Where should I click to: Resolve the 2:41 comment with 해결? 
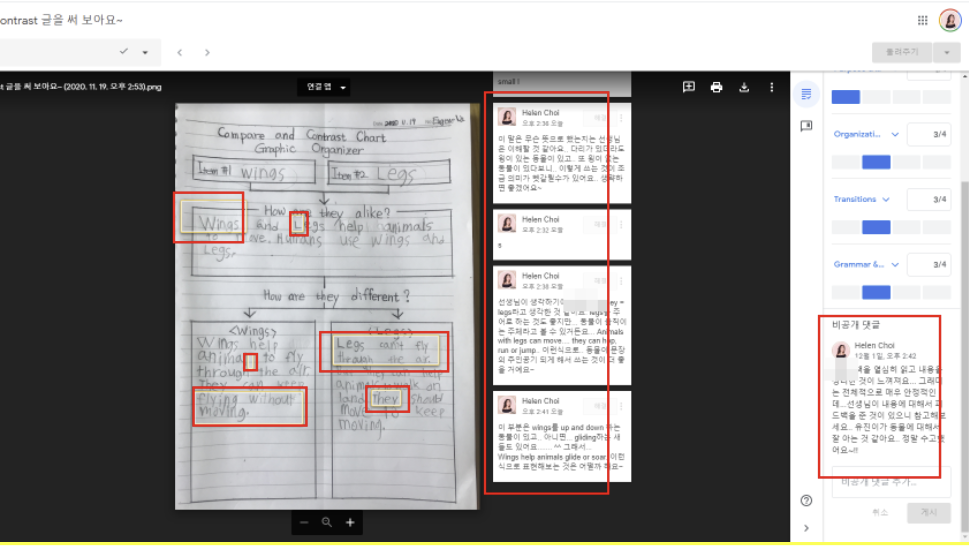click(599, 407)
